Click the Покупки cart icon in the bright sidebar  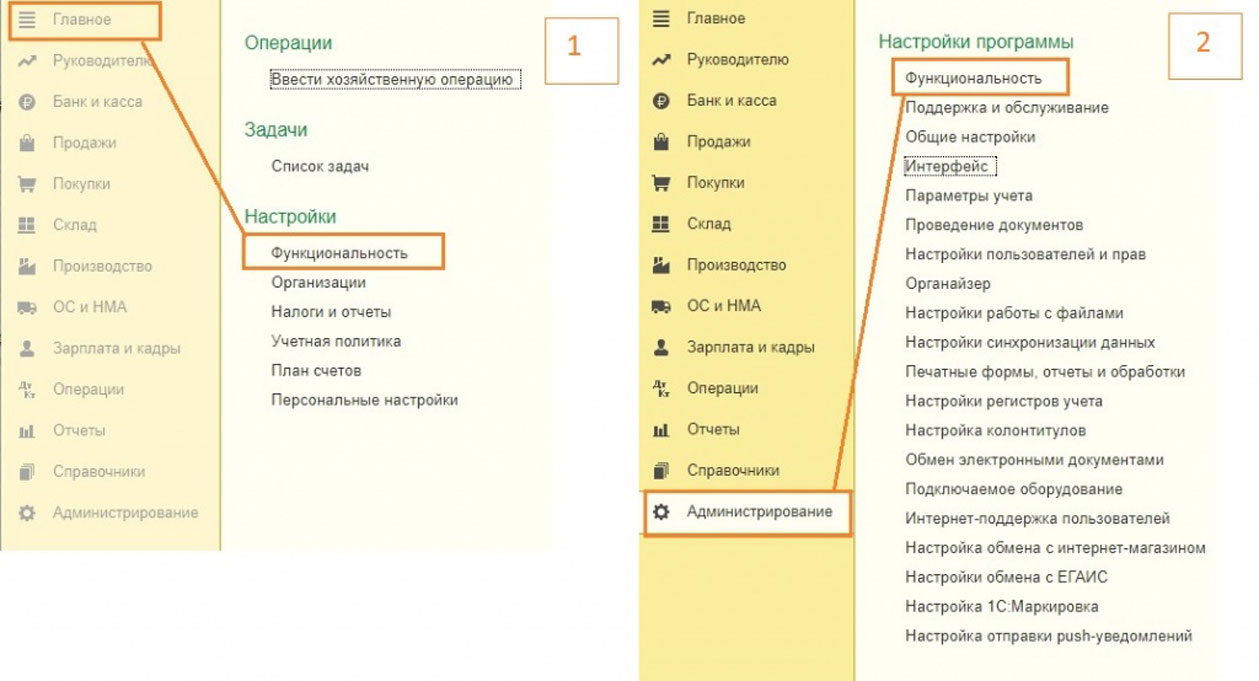tap(661, 183)
